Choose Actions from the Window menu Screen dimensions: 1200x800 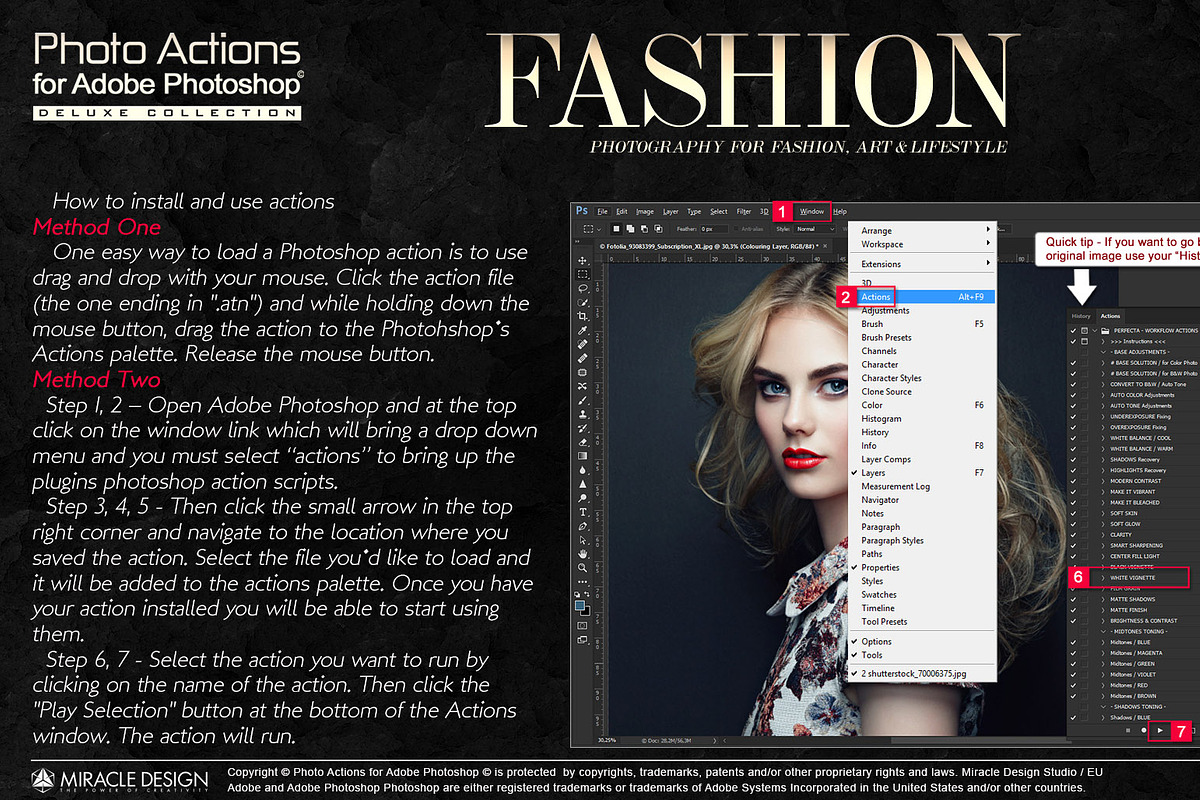[924, 297]
